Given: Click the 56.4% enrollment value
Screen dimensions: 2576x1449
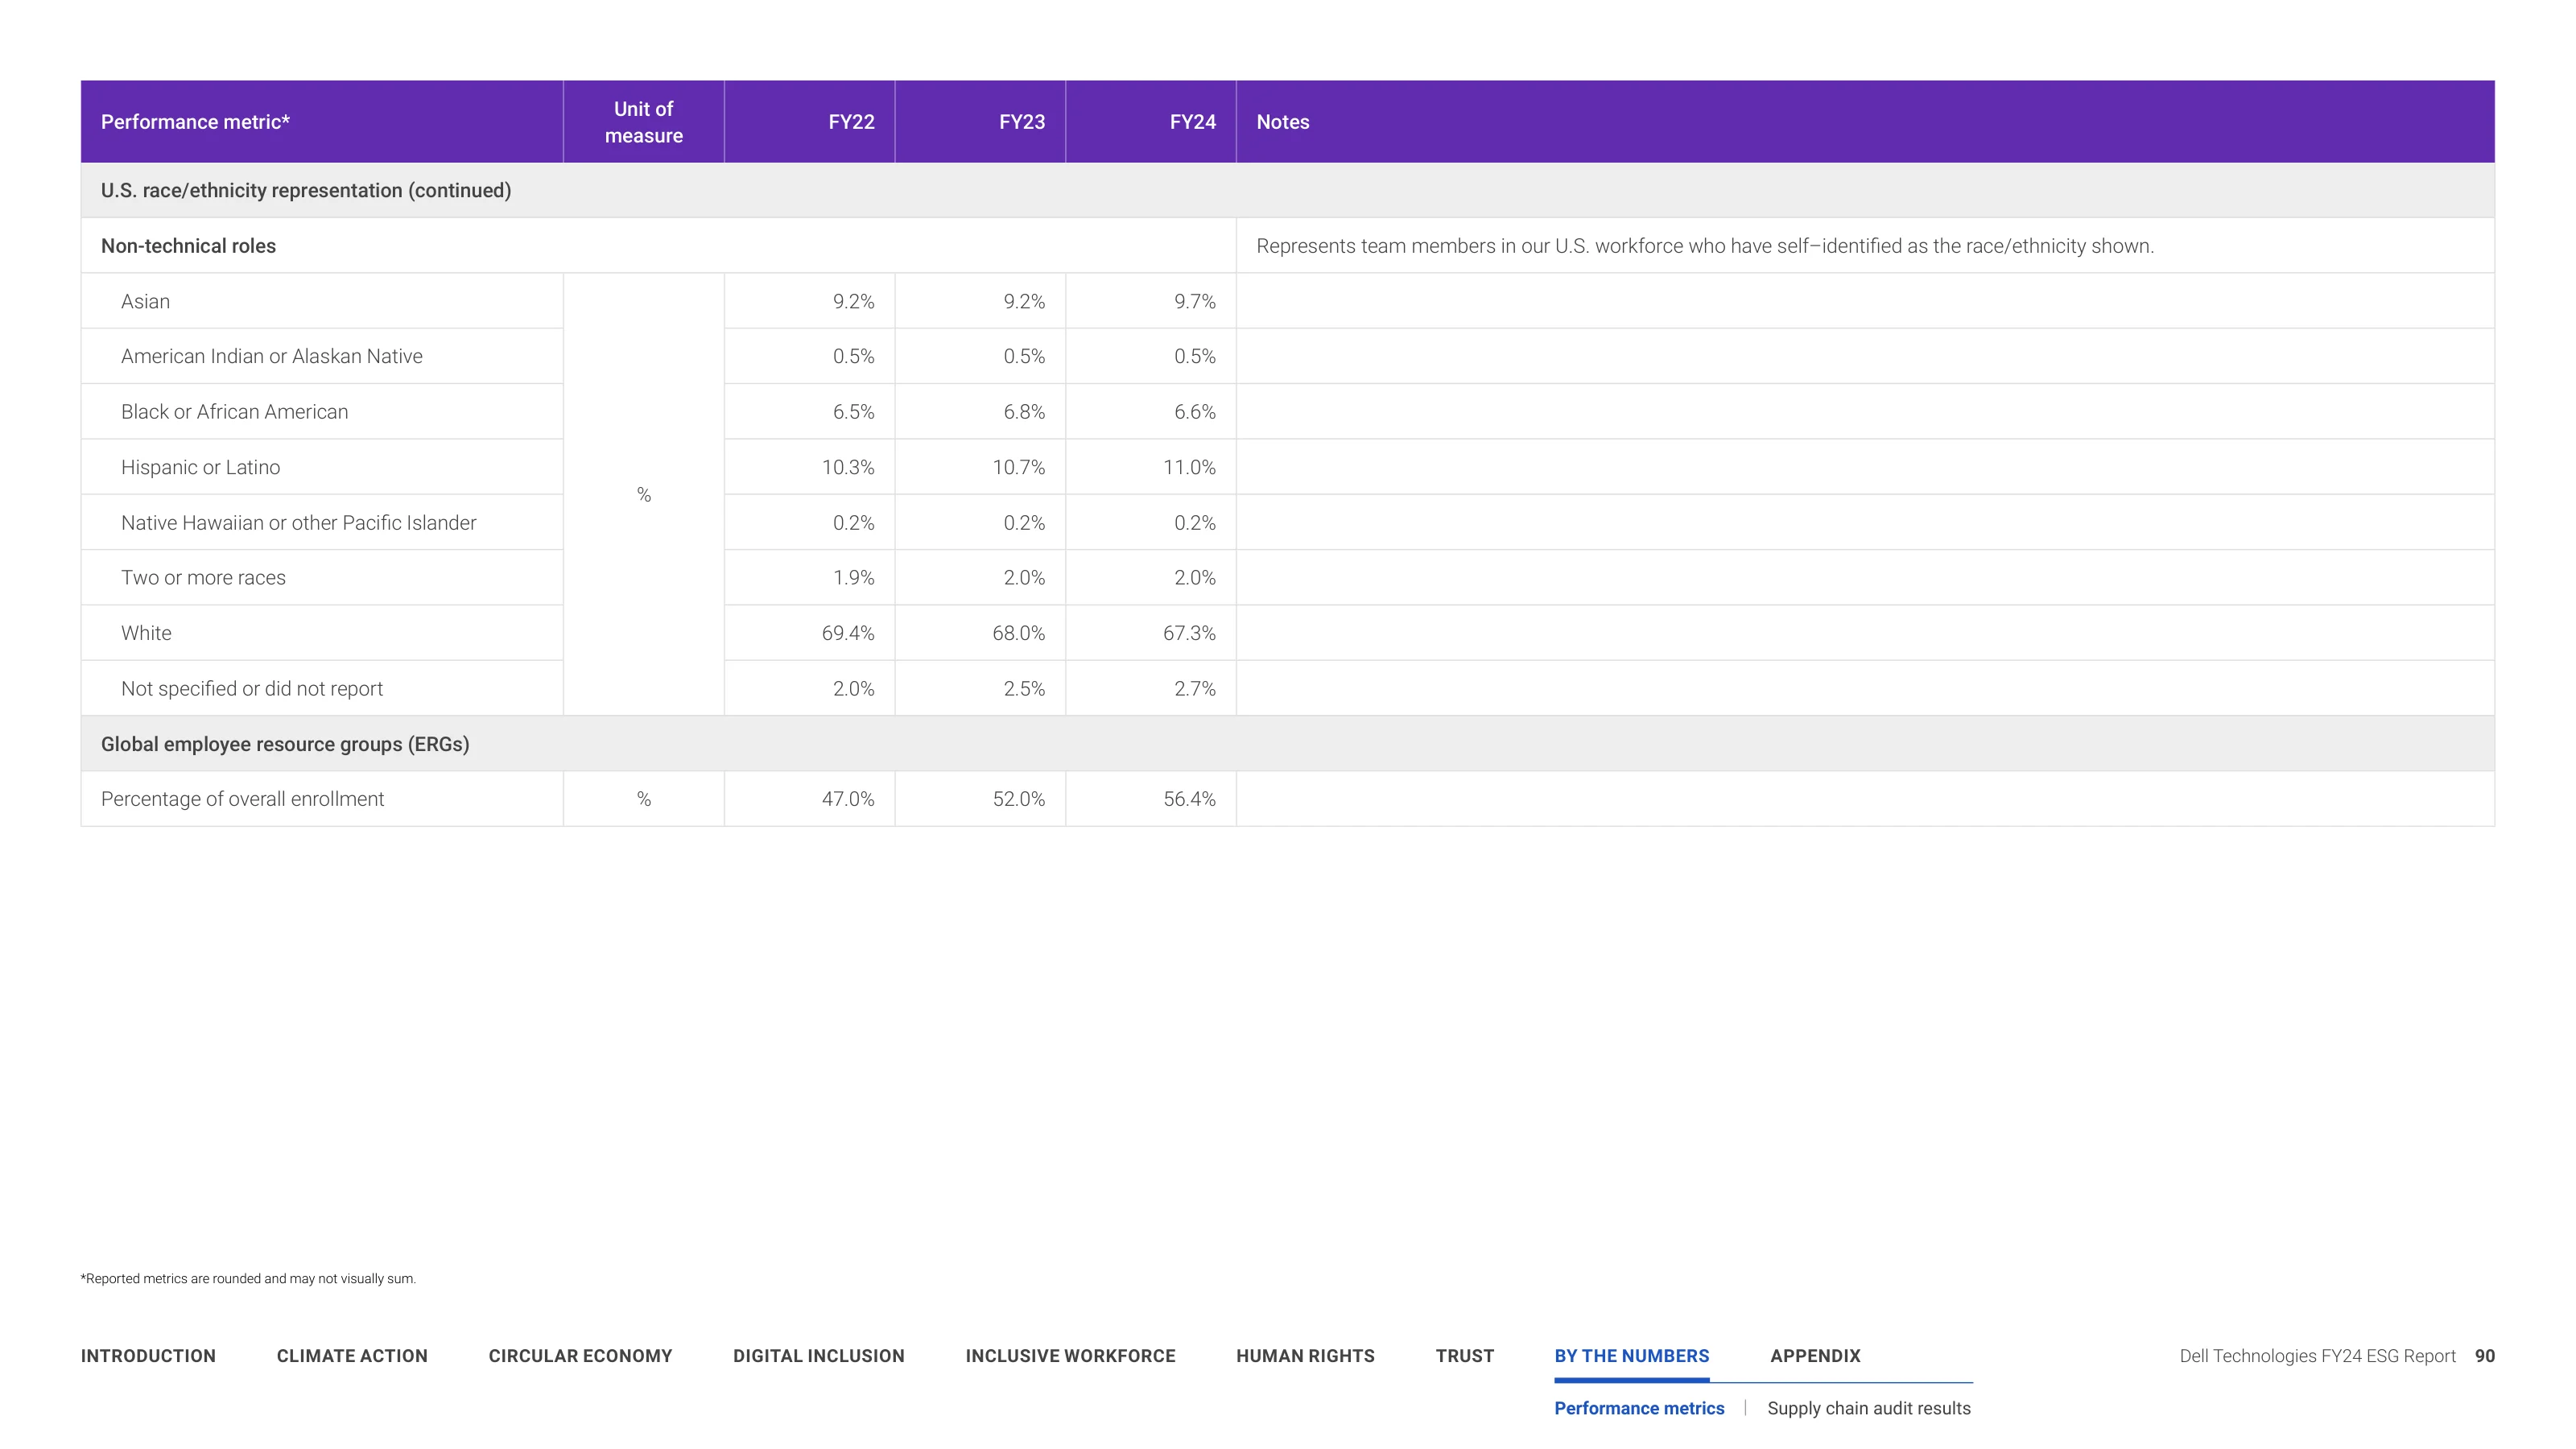Looking at the screenshot, I should (1189, 799).
